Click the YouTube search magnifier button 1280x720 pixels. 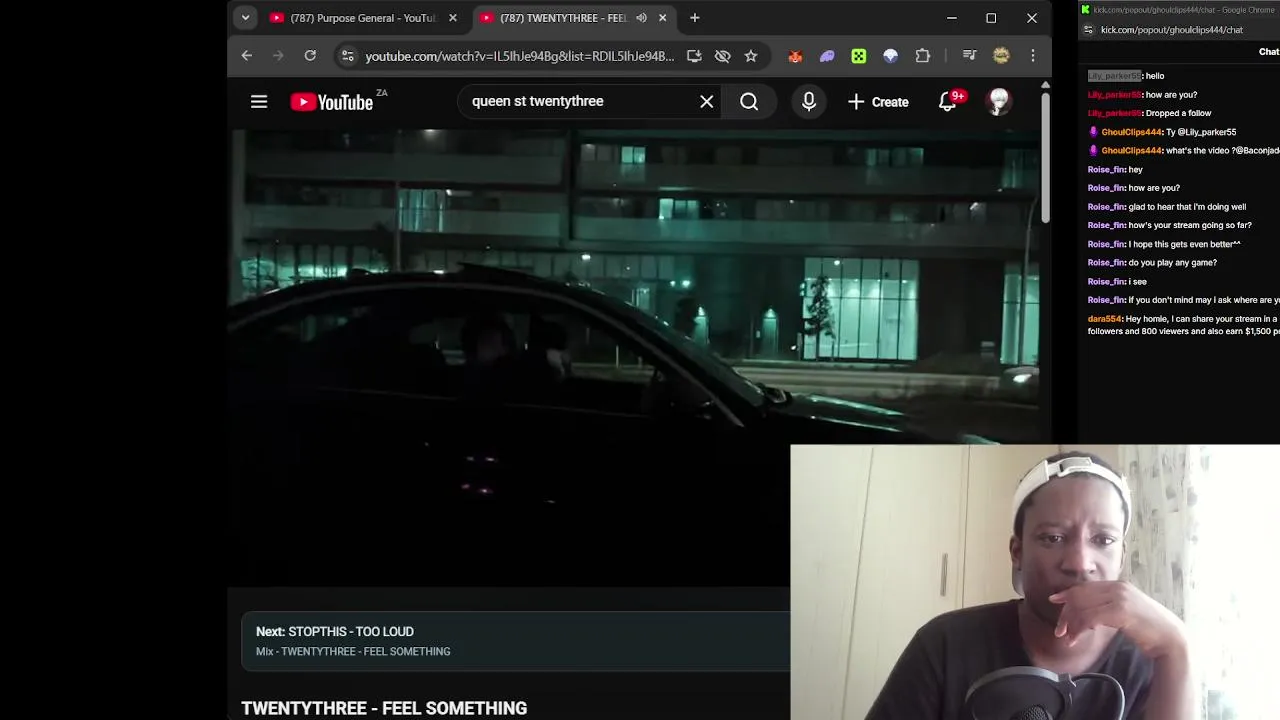(x=749, y=101)
